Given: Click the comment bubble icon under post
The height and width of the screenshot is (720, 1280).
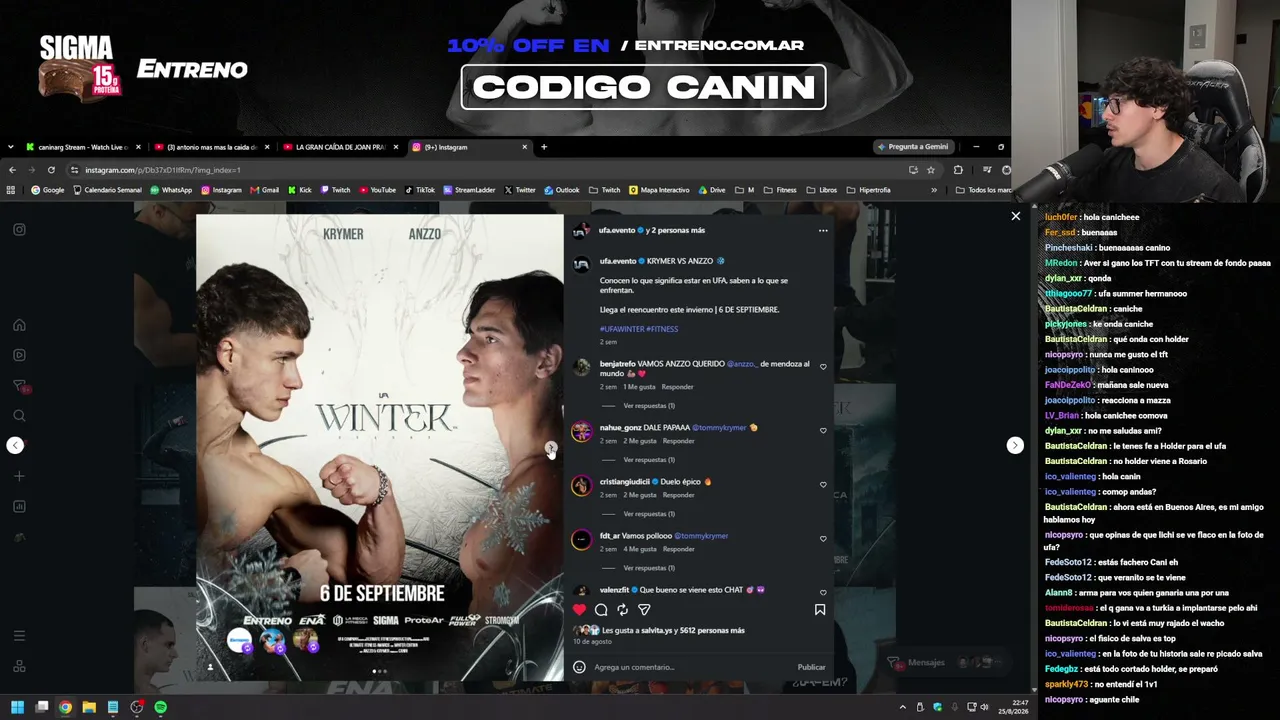Looking at the screenshot, I should point(601,609).
